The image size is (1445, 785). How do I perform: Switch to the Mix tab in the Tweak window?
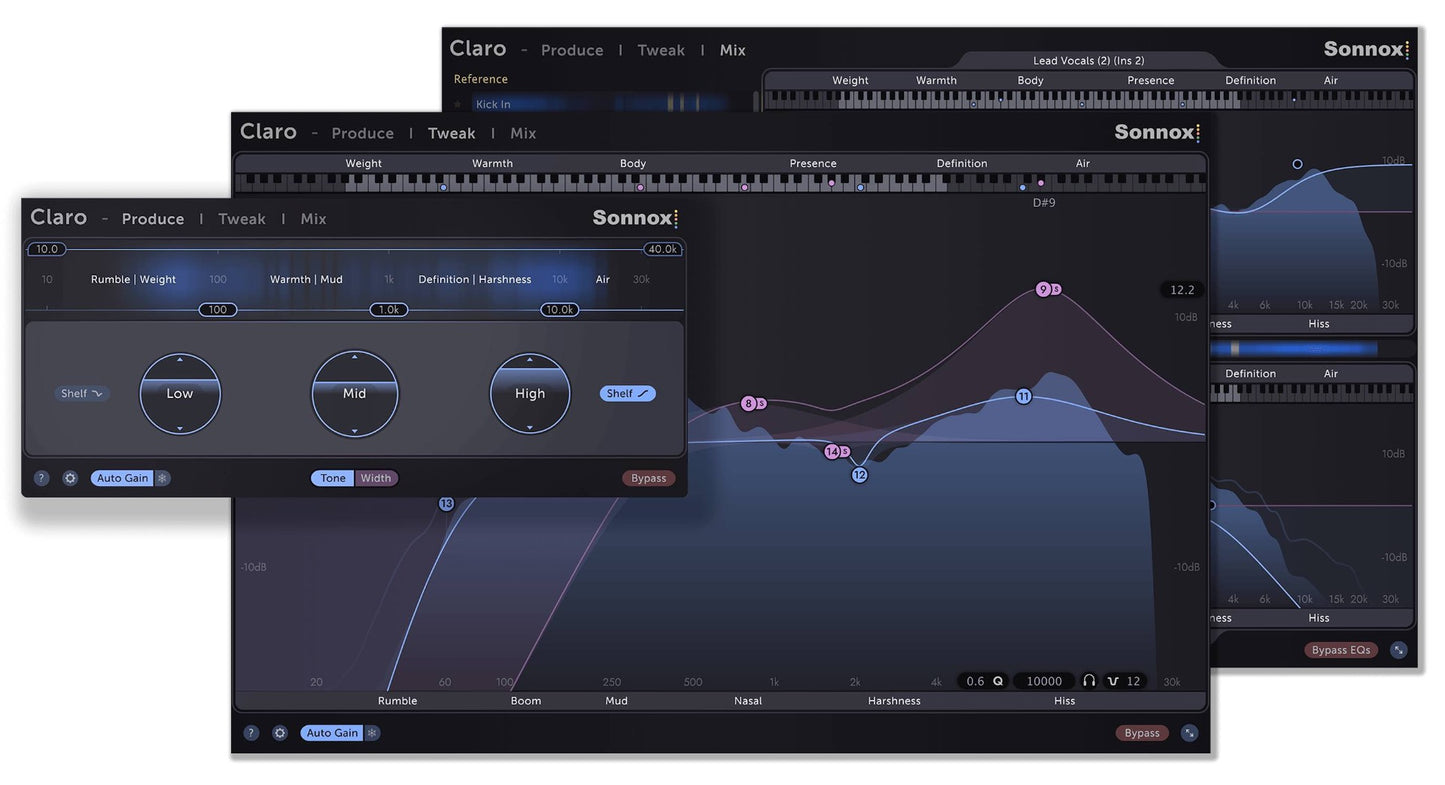click(x=523, y=132)
